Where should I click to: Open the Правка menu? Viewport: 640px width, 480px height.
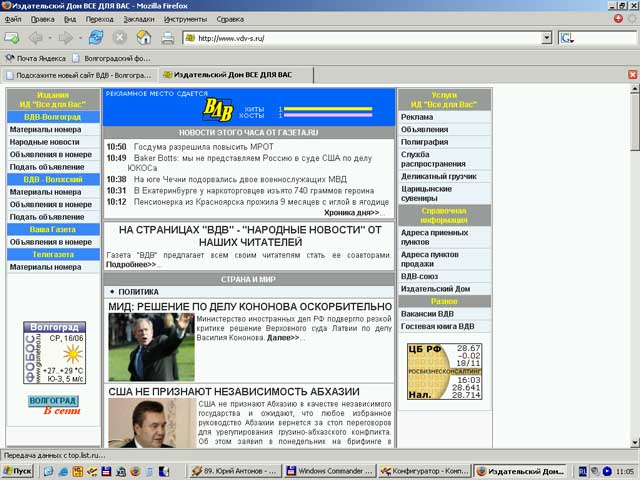(42, 19)
